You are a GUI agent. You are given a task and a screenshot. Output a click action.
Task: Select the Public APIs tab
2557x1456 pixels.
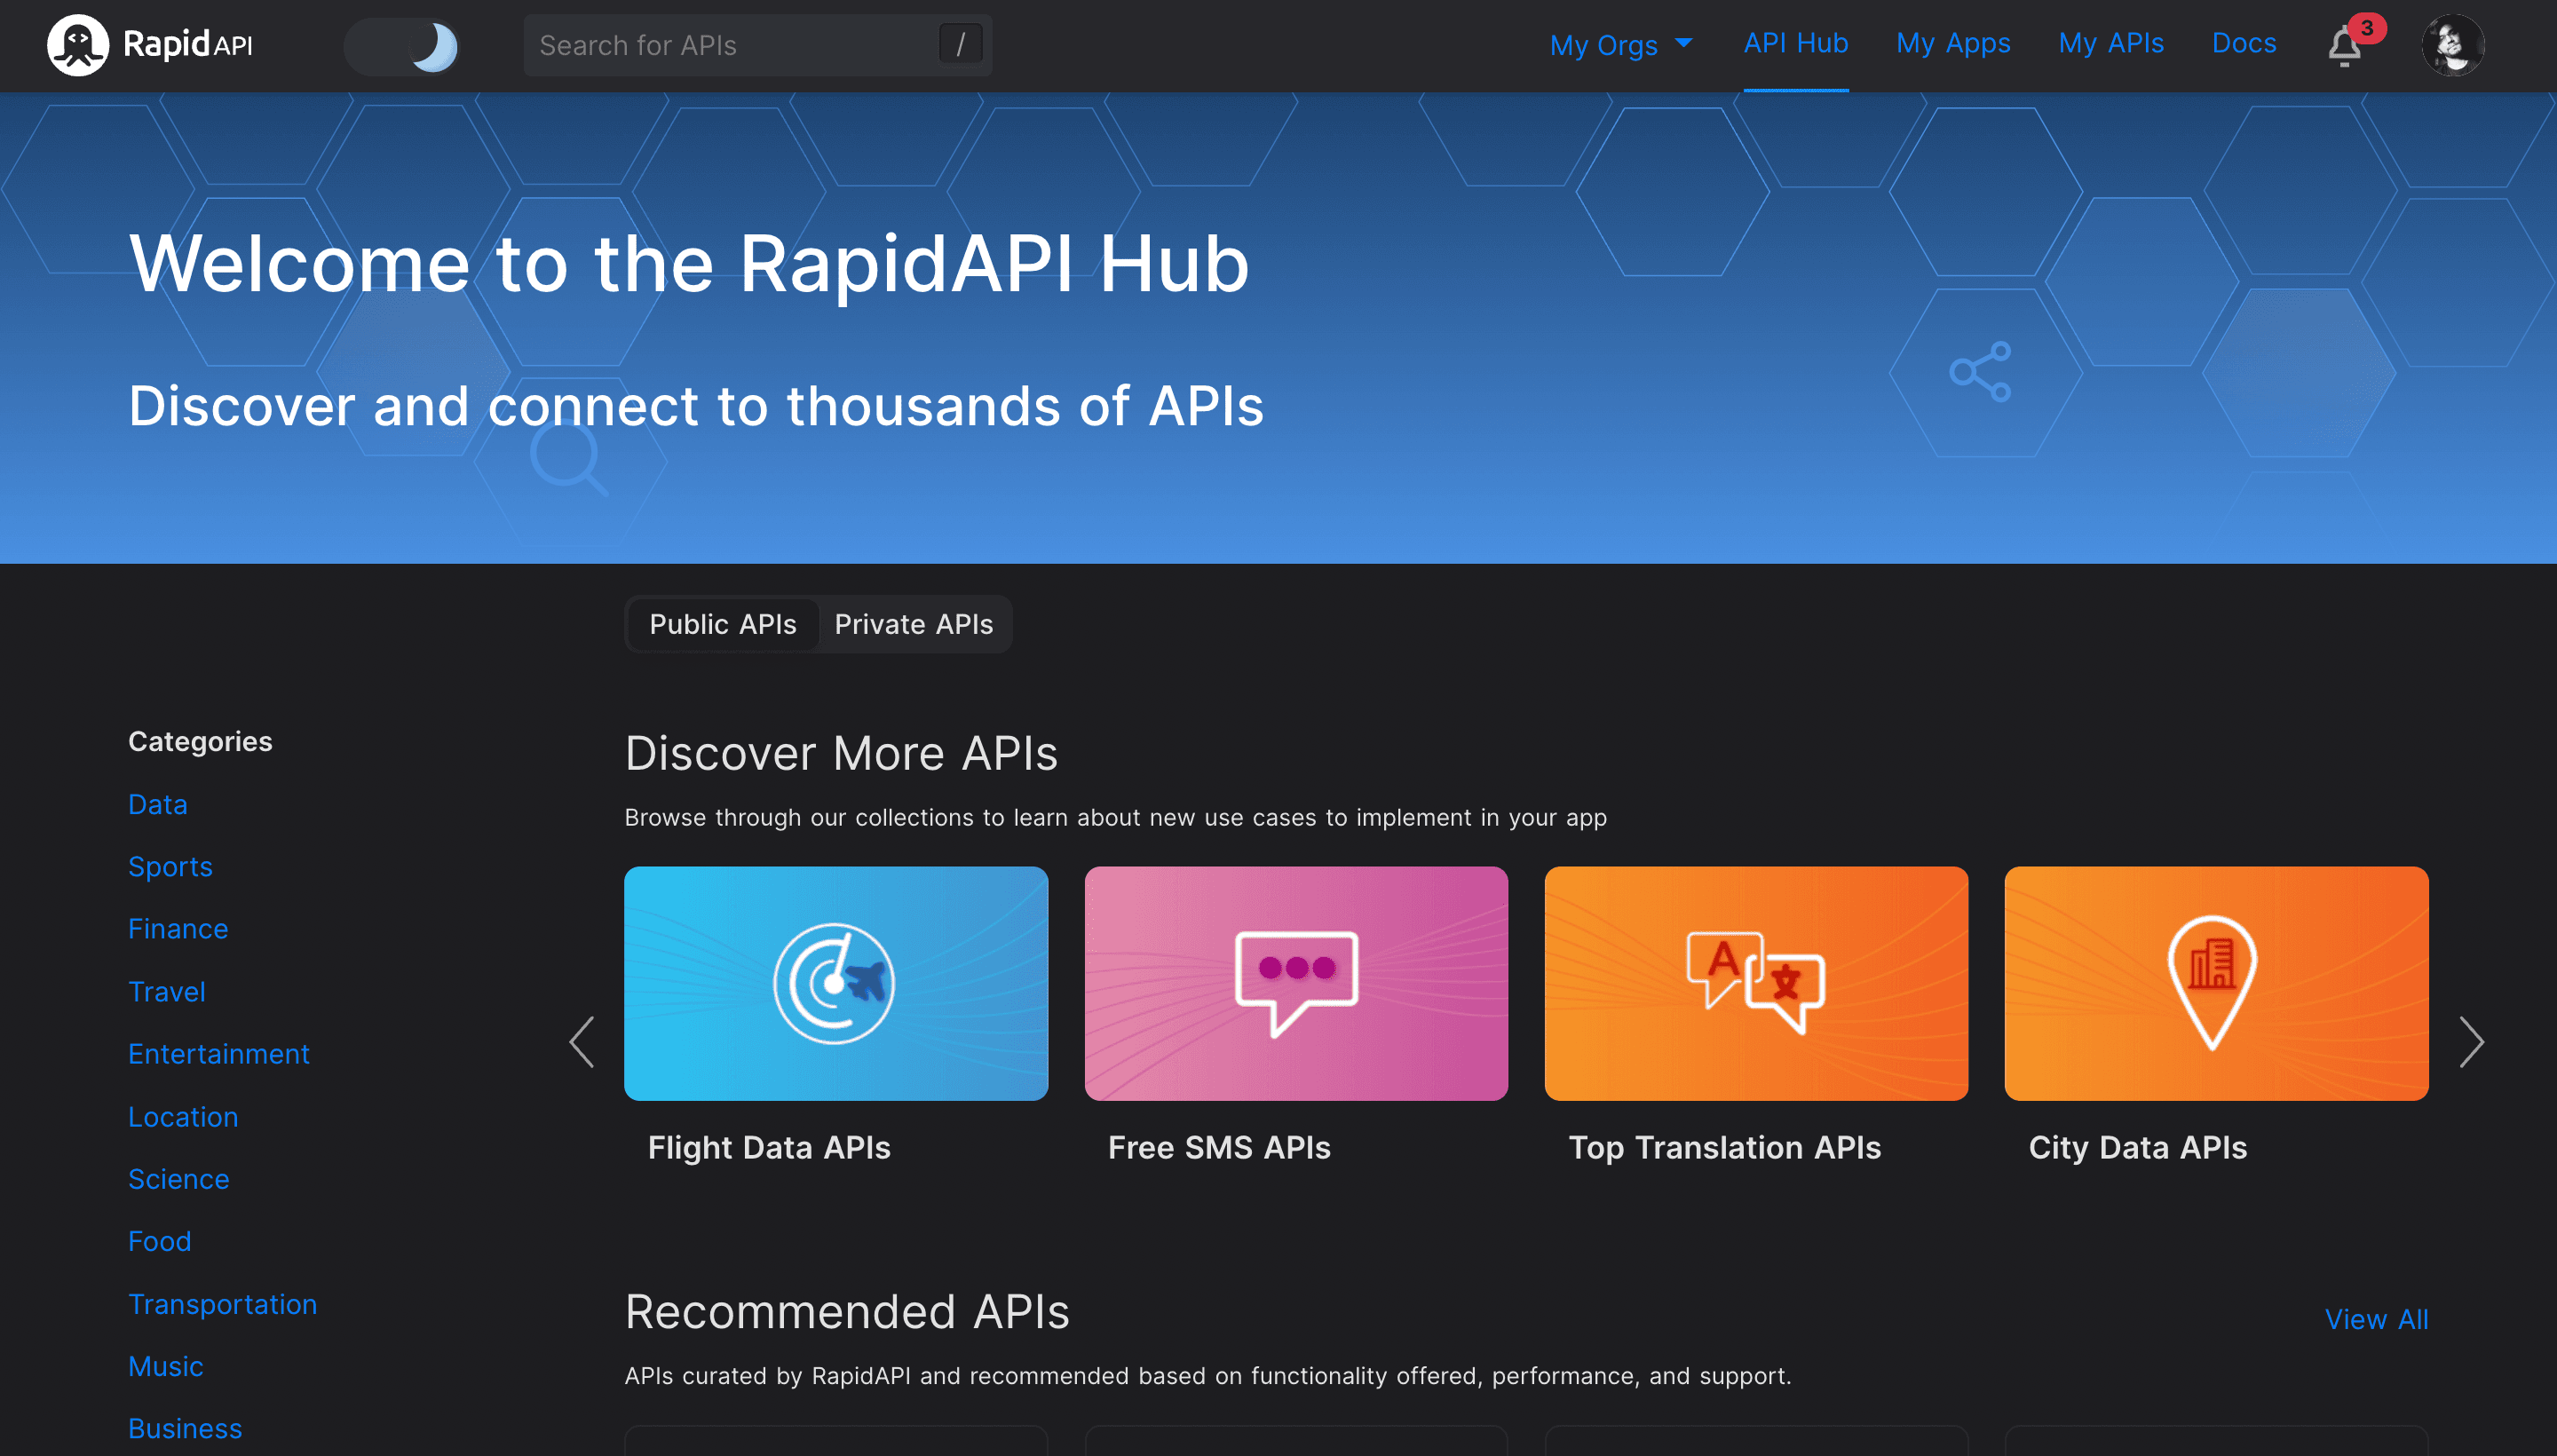[723, 624]
